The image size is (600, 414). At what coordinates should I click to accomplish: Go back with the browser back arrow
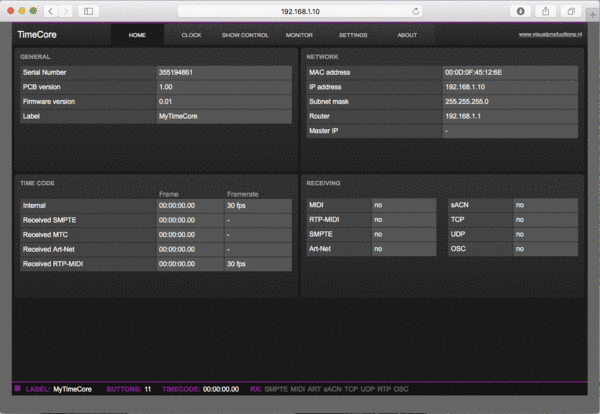click(x=51, y=11)
